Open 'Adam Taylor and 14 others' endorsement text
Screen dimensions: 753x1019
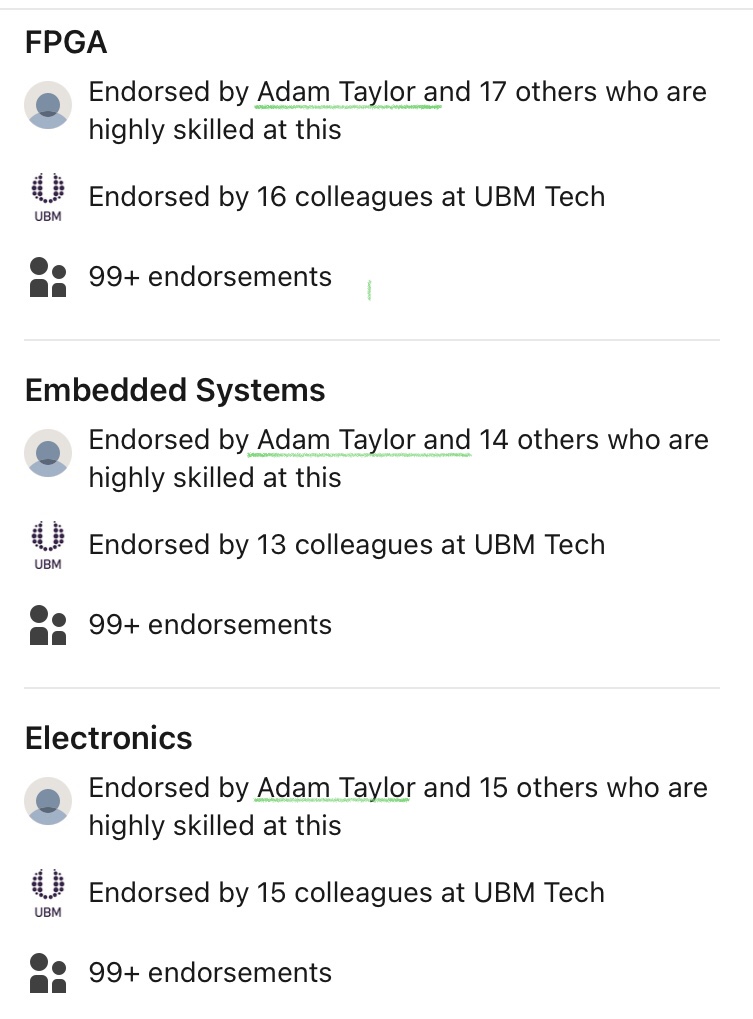pyautogui.click(x=397, y=458)
